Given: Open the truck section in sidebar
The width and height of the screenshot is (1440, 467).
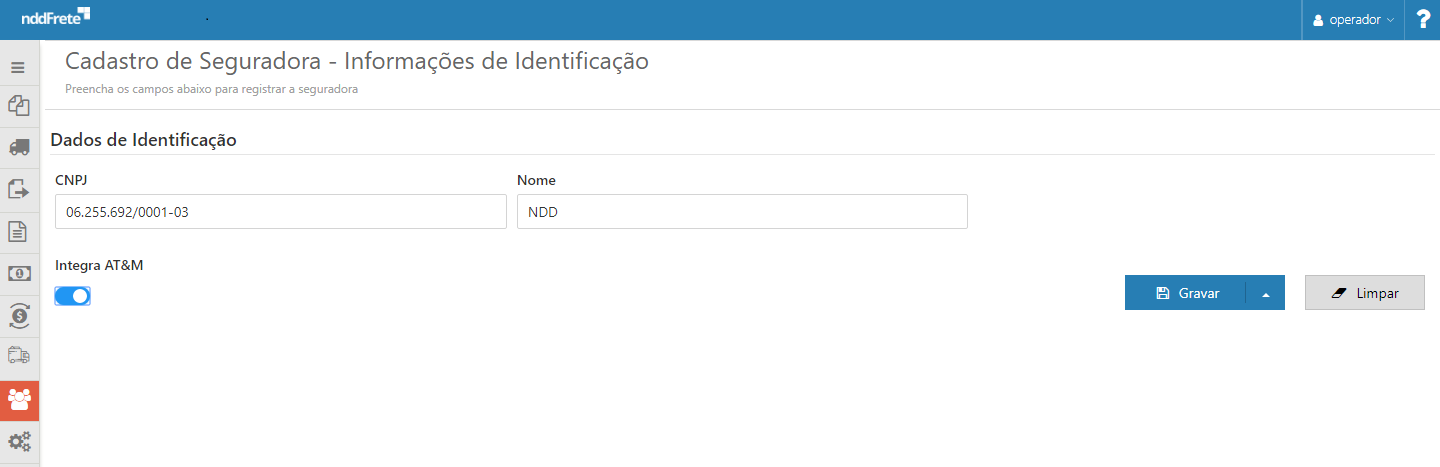Looking at the screenshot, I should 18,147.
